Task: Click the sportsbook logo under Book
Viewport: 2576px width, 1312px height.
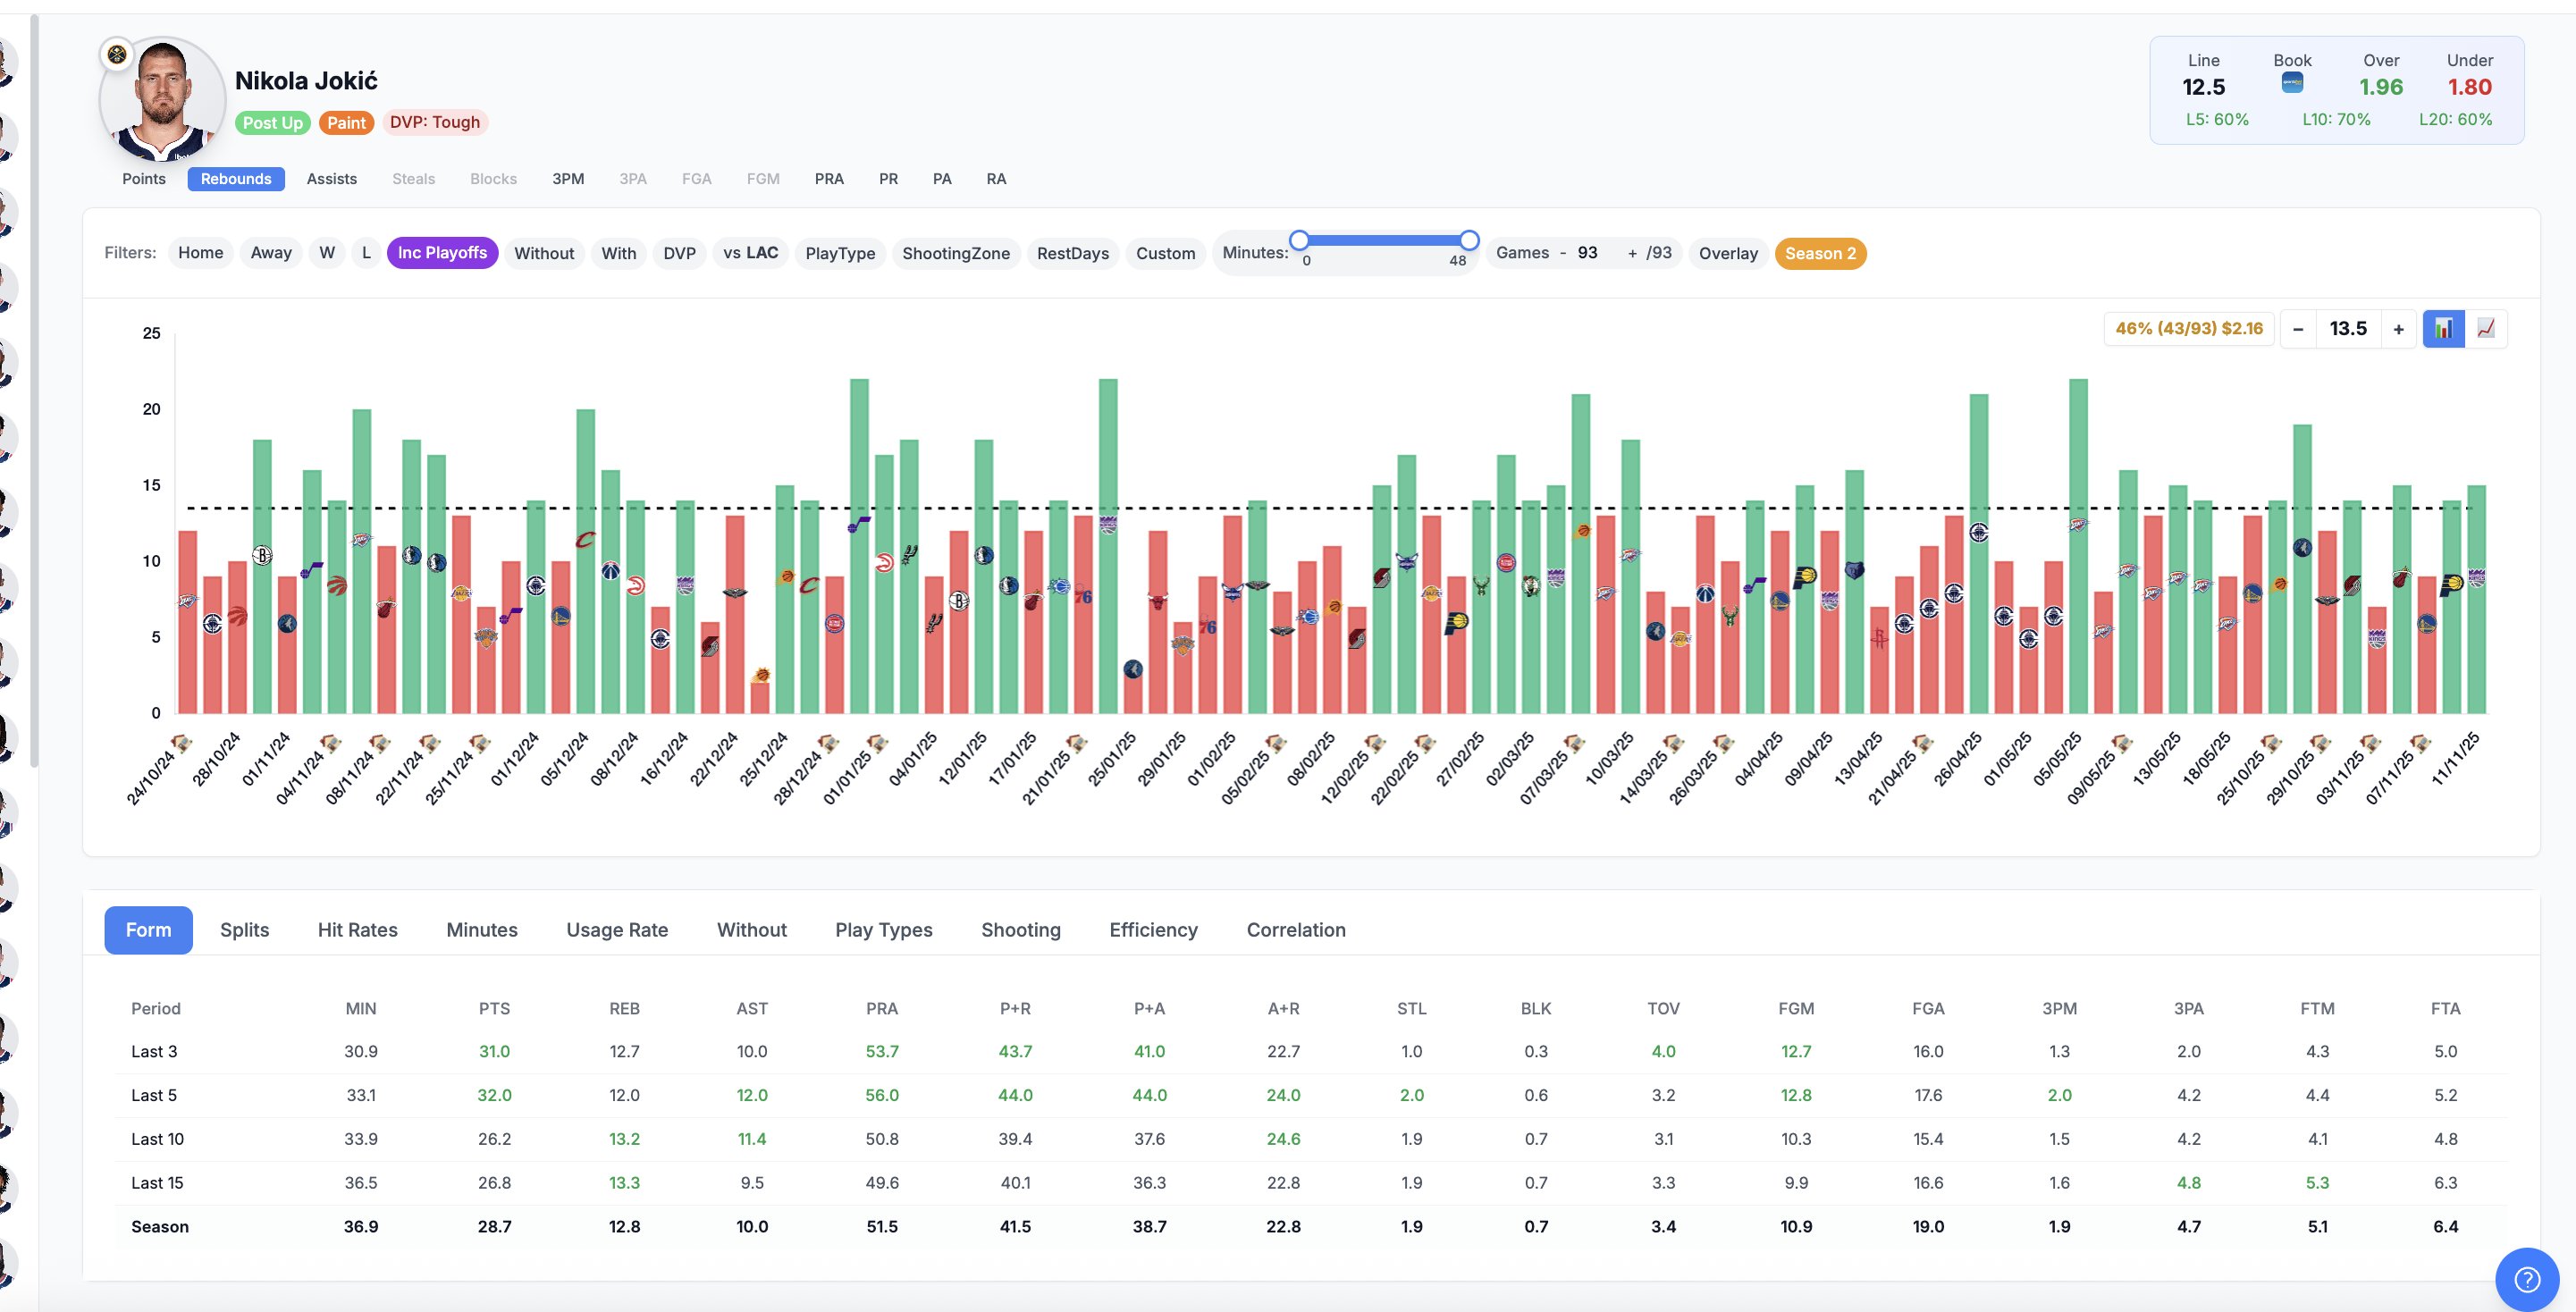Action: [x=2292, y=84]
